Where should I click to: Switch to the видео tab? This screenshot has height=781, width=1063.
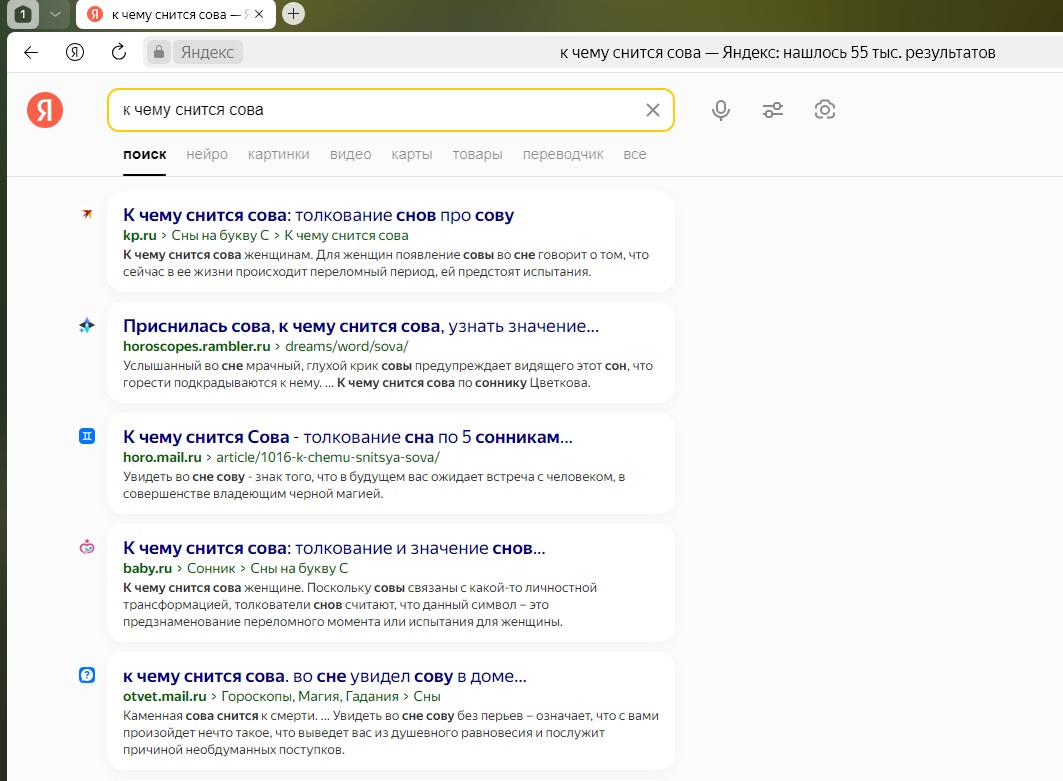tap(350, 154)
